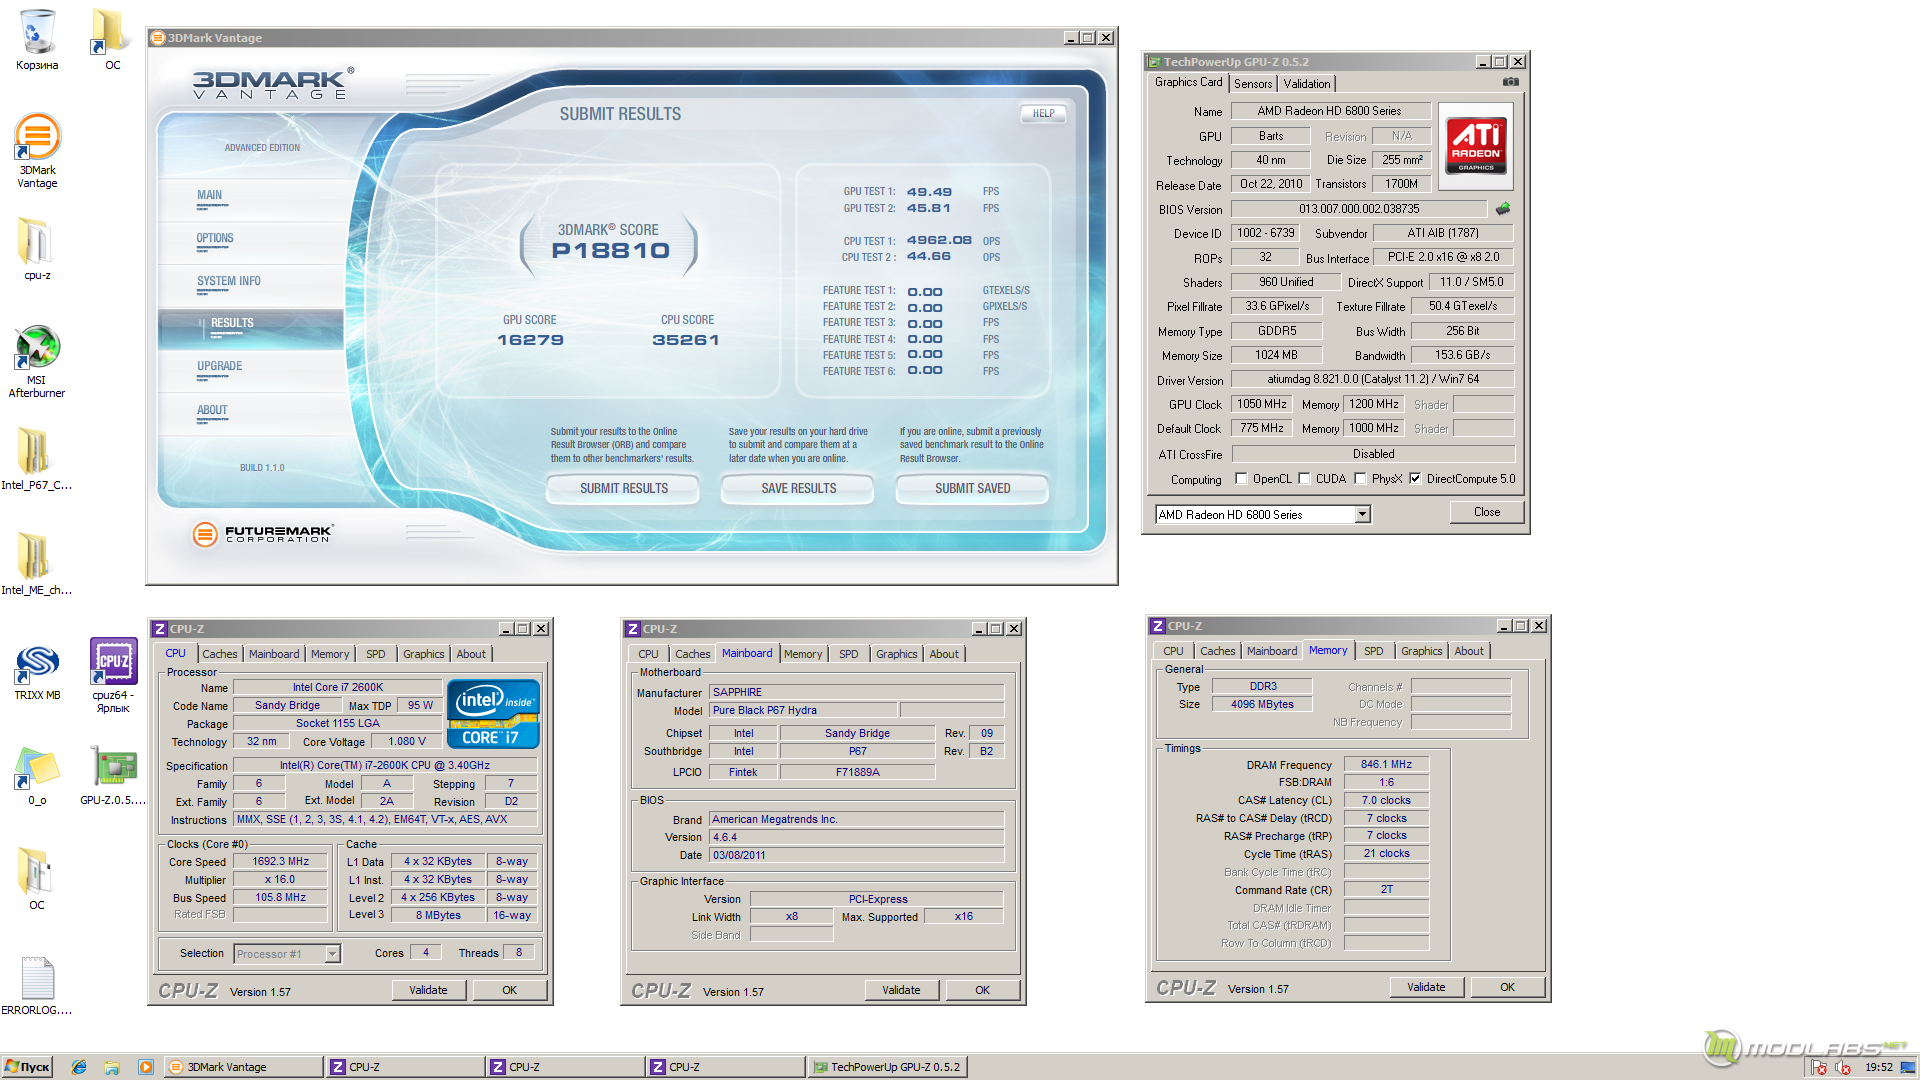Toggle the PhysX checkbox in GPU-Z
Image resolution: width=1920 pixels, height=1080 pixels.
pos(1360,479)
